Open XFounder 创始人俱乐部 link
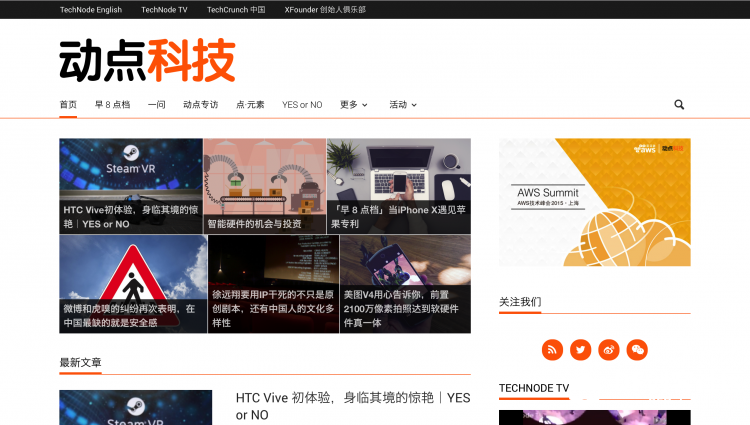This screenshot has height=425, width=750. 325,10
